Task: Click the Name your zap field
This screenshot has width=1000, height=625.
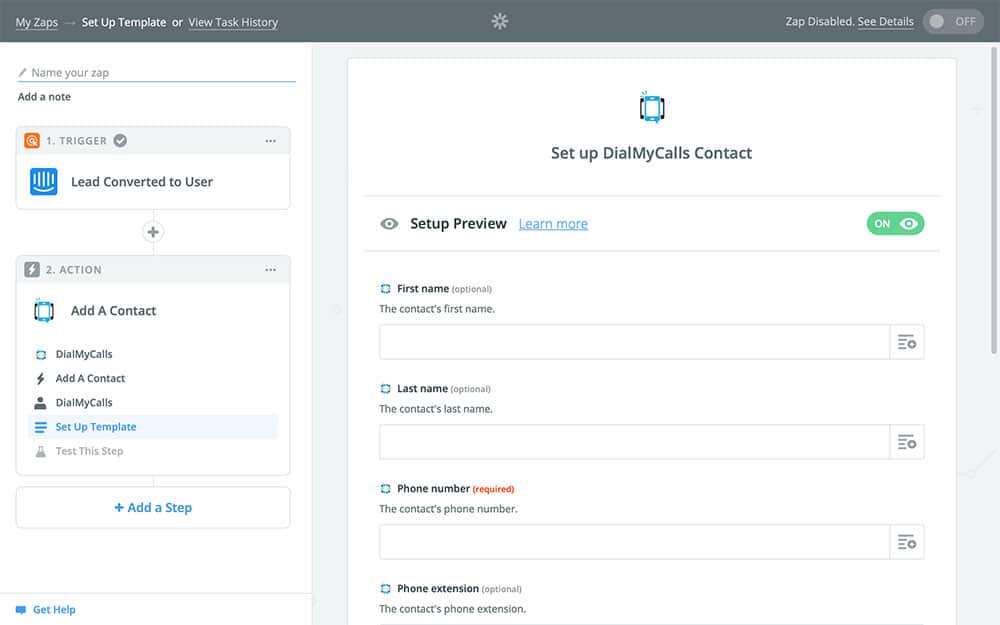Action: pyautogui.click(x=160, y=73)
